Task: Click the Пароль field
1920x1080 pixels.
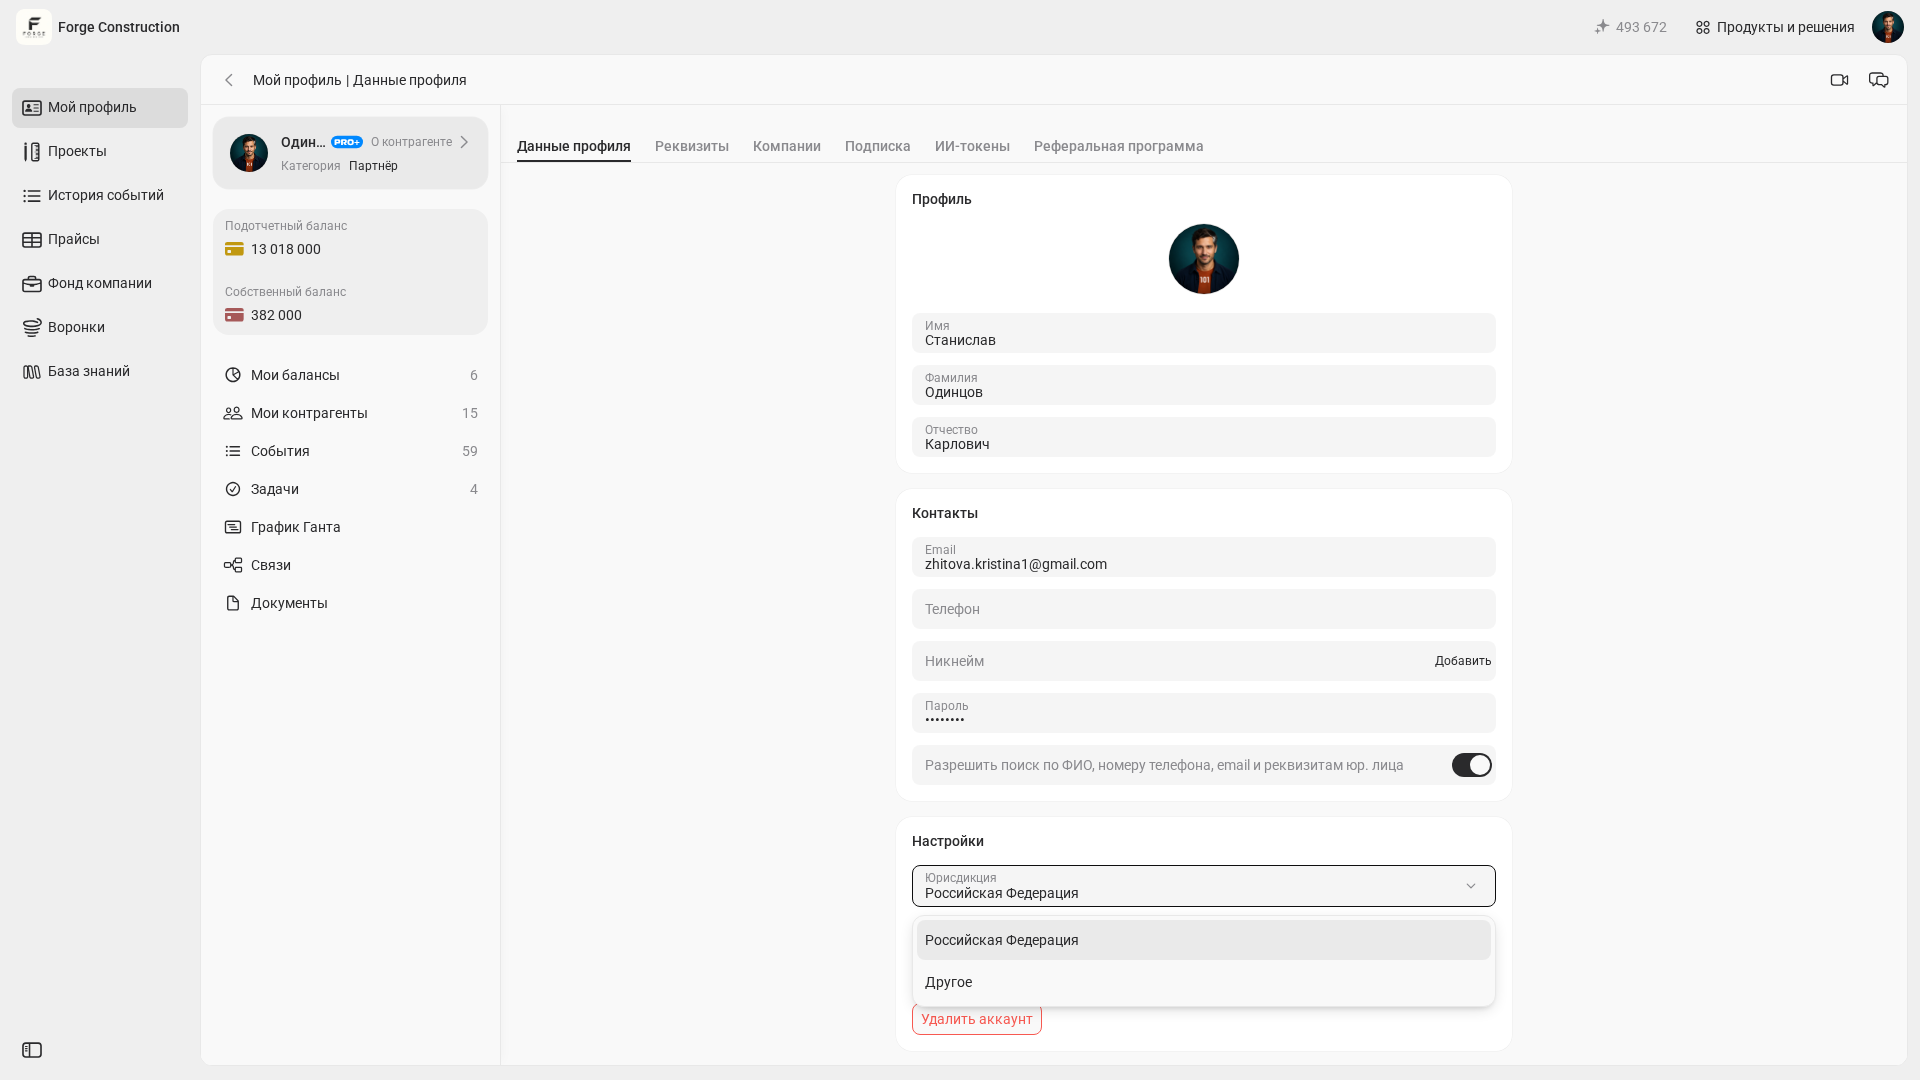Action: [1204, 713]
